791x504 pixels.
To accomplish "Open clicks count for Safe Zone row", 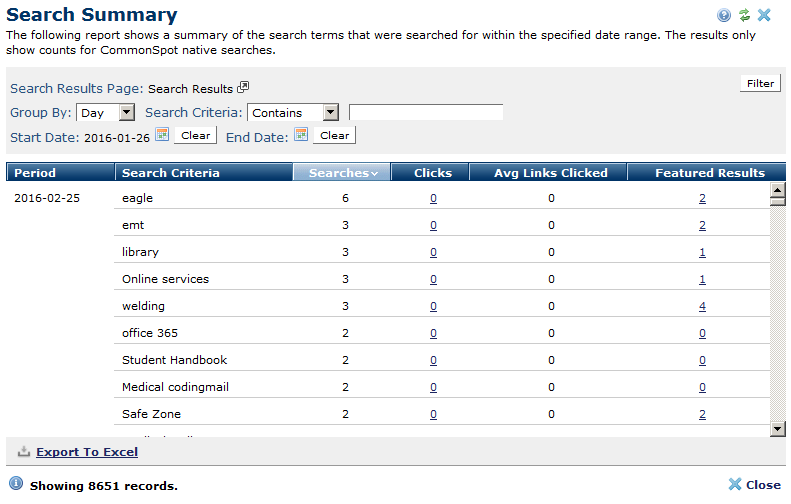I will 433,414.
